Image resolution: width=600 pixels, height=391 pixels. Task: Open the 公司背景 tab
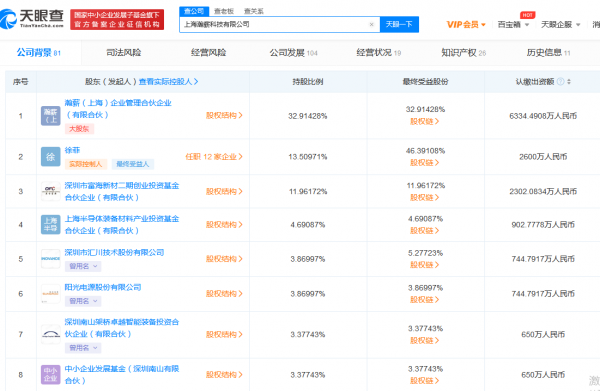[x=38, y=53]
